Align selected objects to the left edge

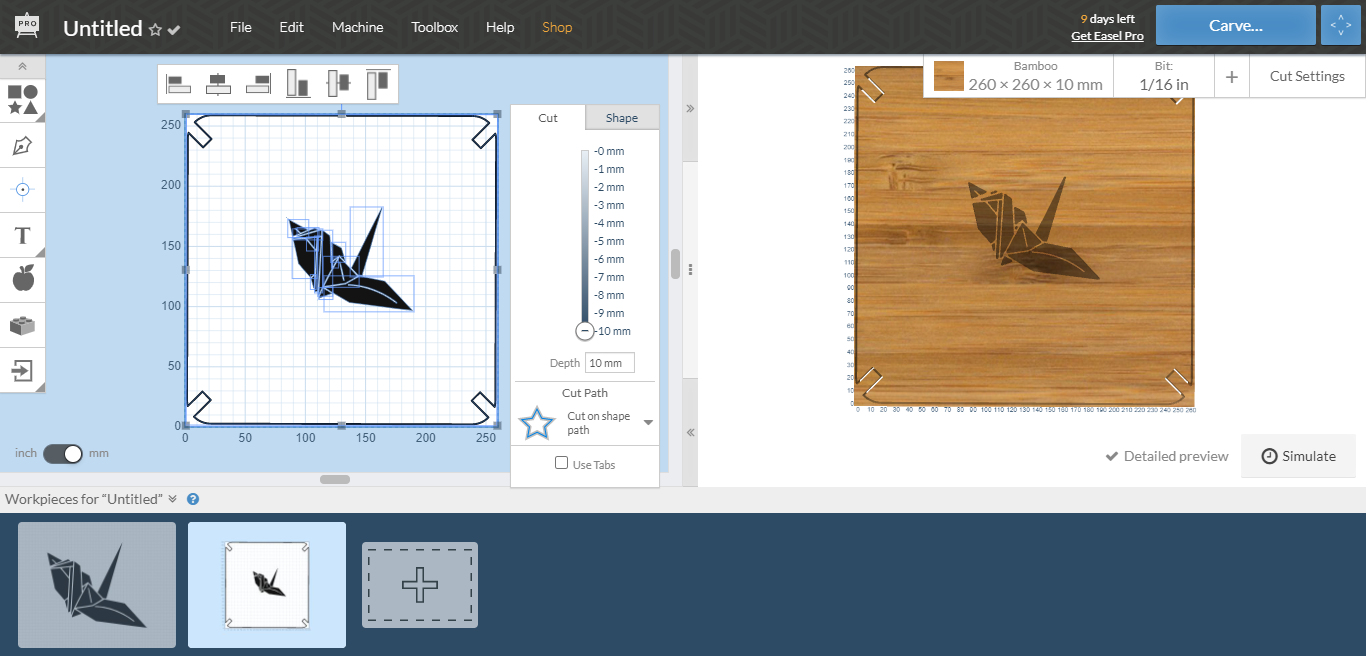click(178, 83)
